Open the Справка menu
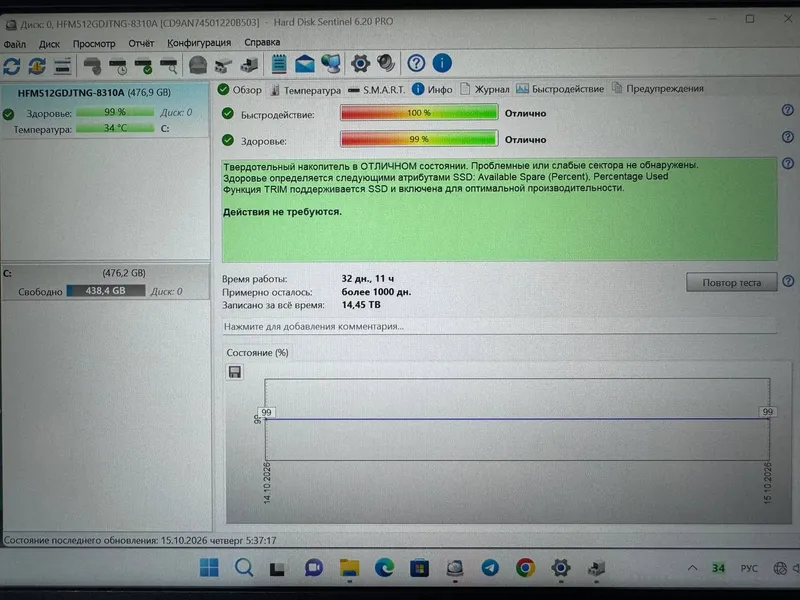 (262, 42)
